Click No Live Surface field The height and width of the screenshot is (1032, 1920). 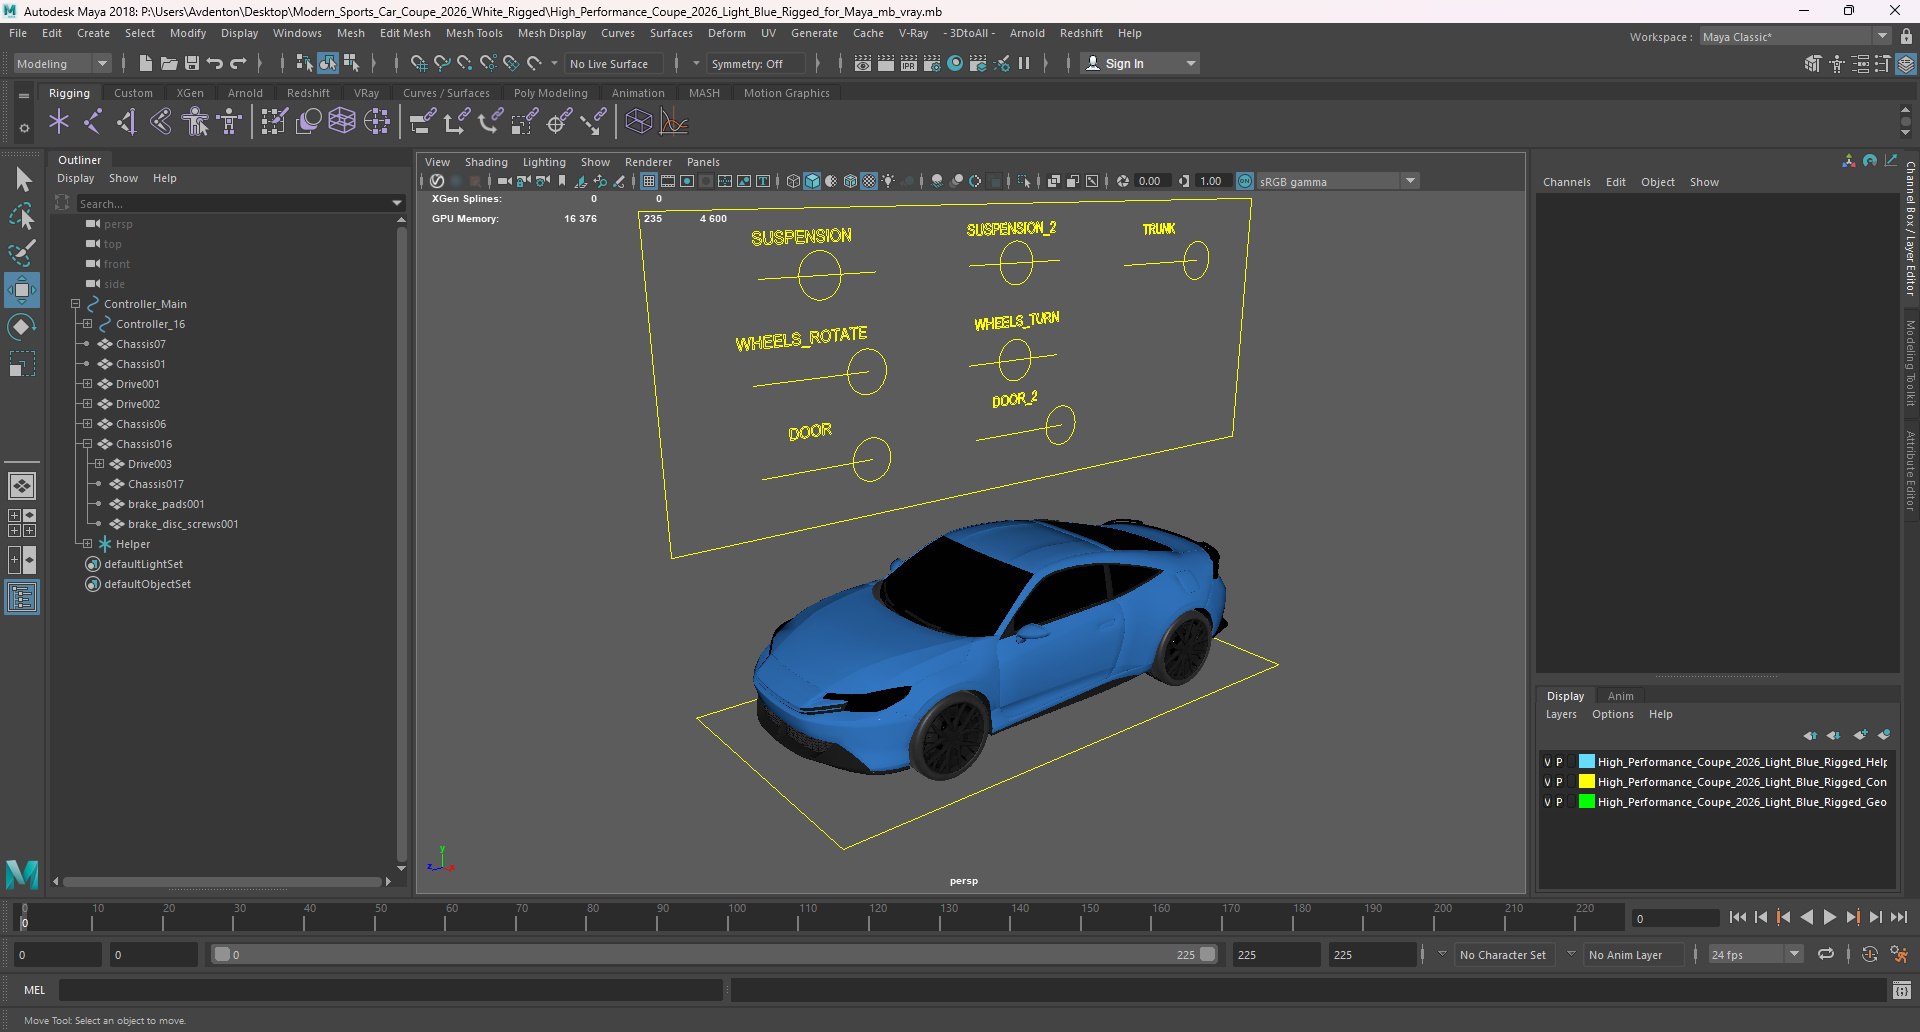(613, 63)
